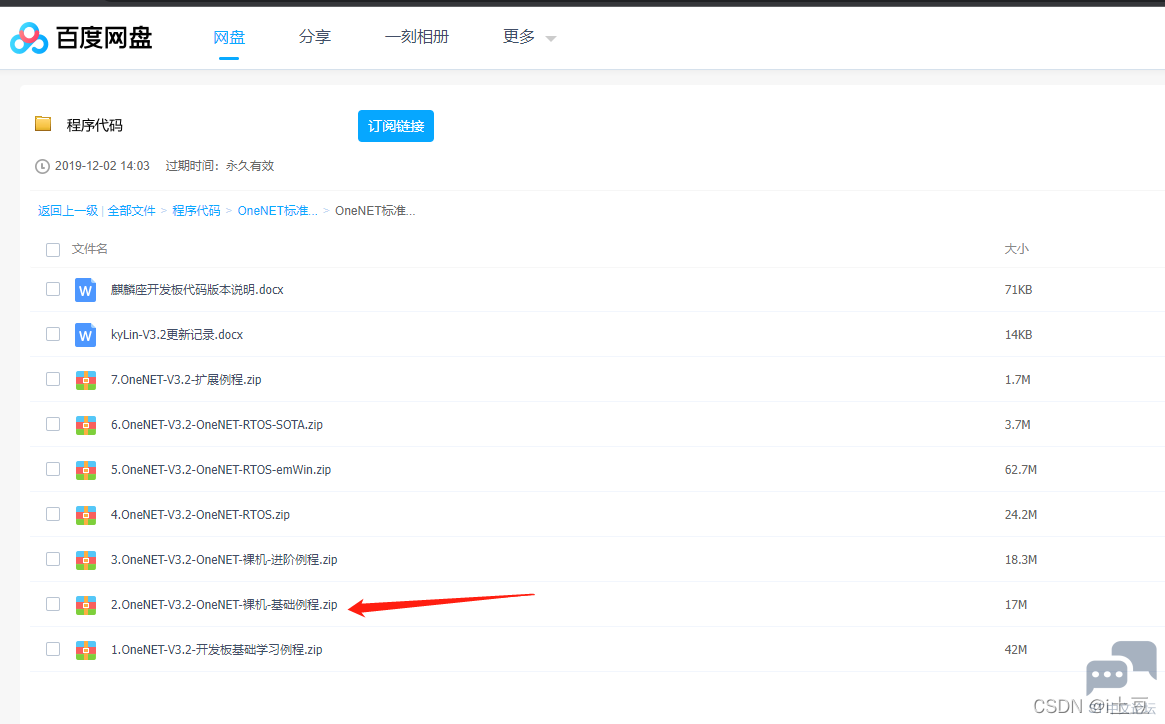The width and height of the screenshot is (1165, 724).
Task: Switch to the 网盘 tab
Action: coord(229,37)
